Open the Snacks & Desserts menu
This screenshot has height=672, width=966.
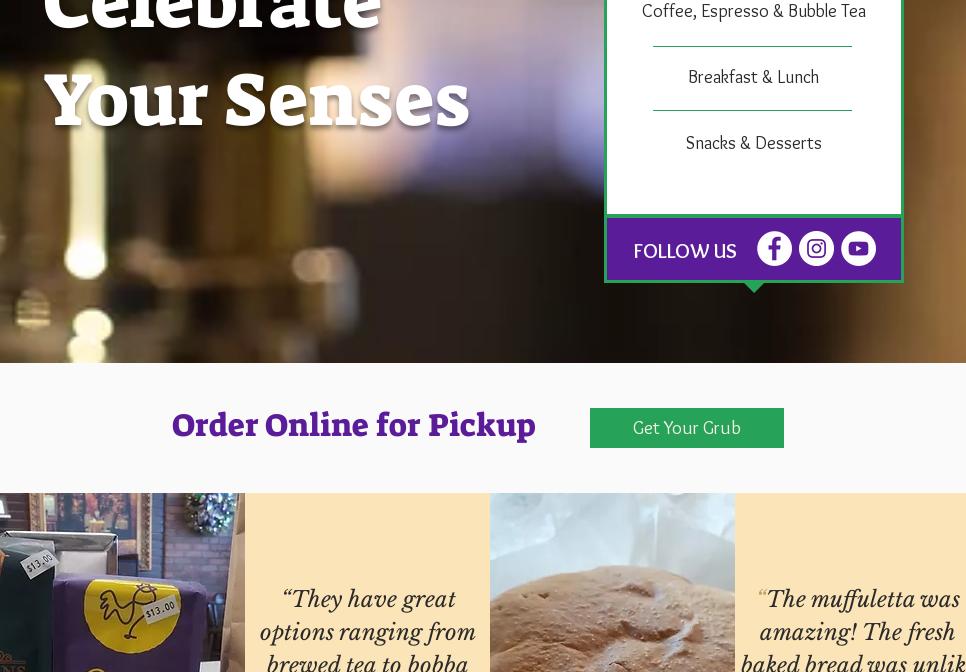pos(753,143)
